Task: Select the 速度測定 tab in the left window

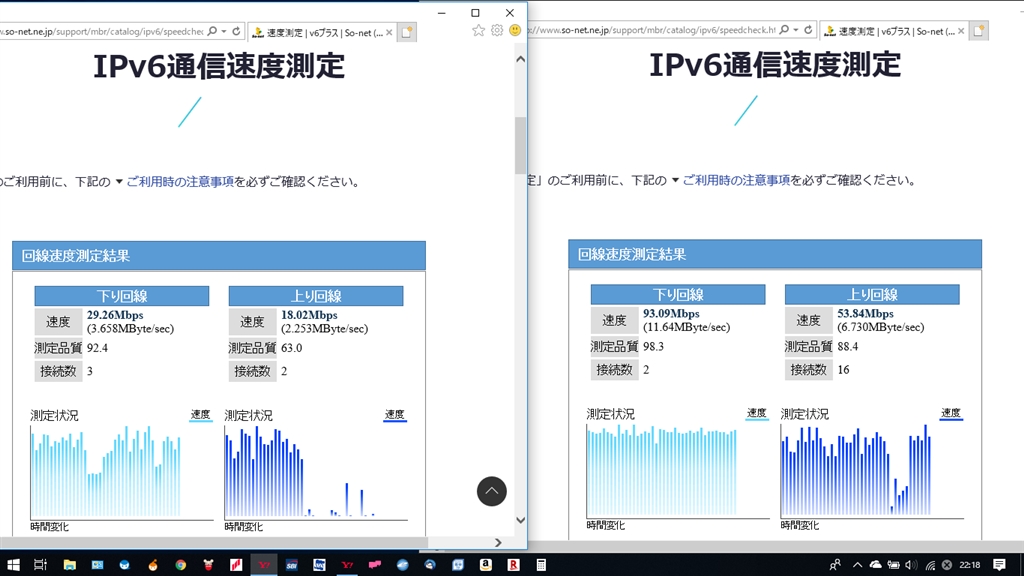Action: 322,32
